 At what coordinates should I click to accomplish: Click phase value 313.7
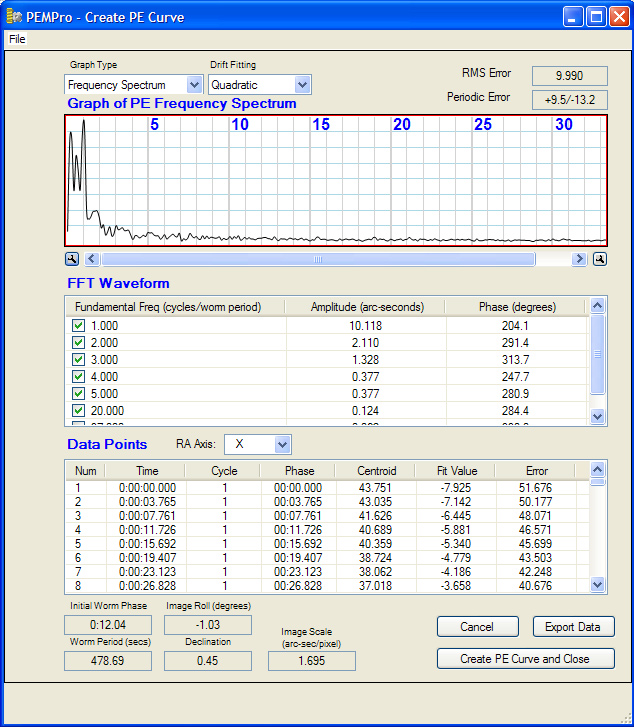[515, 360]
